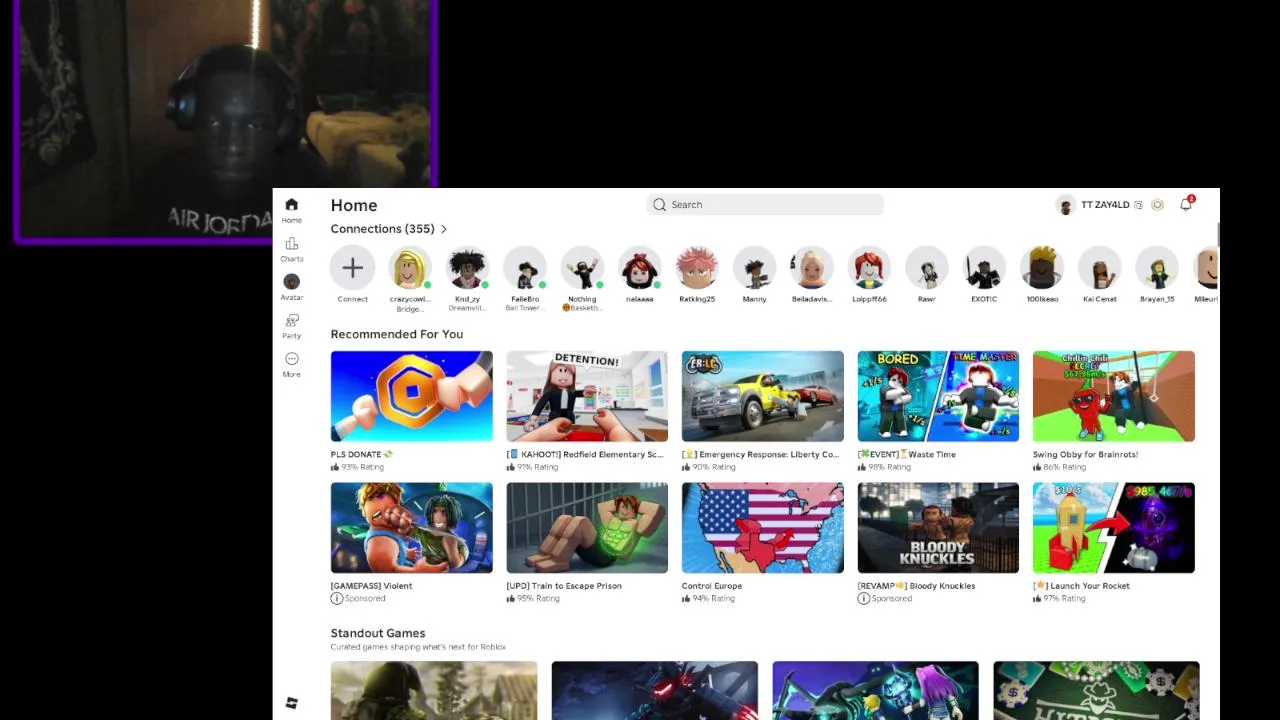Open crazycowl friend avatar
Screen dimensions: 1280x720
(410, 268)
